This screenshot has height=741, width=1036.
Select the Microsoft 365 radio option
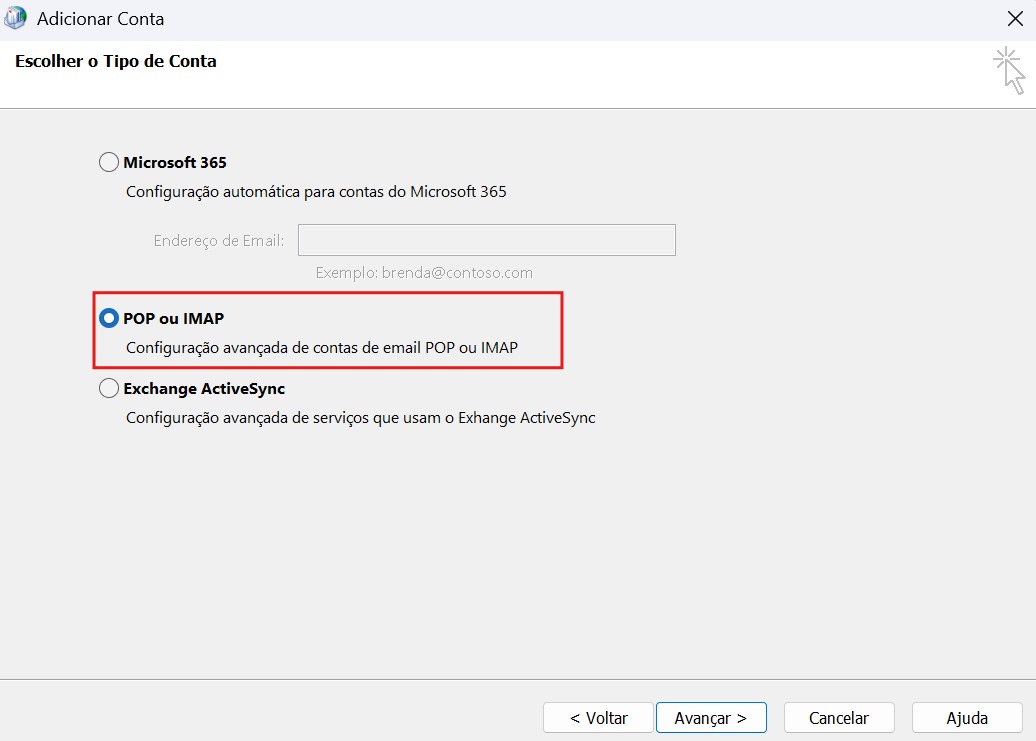coord(109,162)
